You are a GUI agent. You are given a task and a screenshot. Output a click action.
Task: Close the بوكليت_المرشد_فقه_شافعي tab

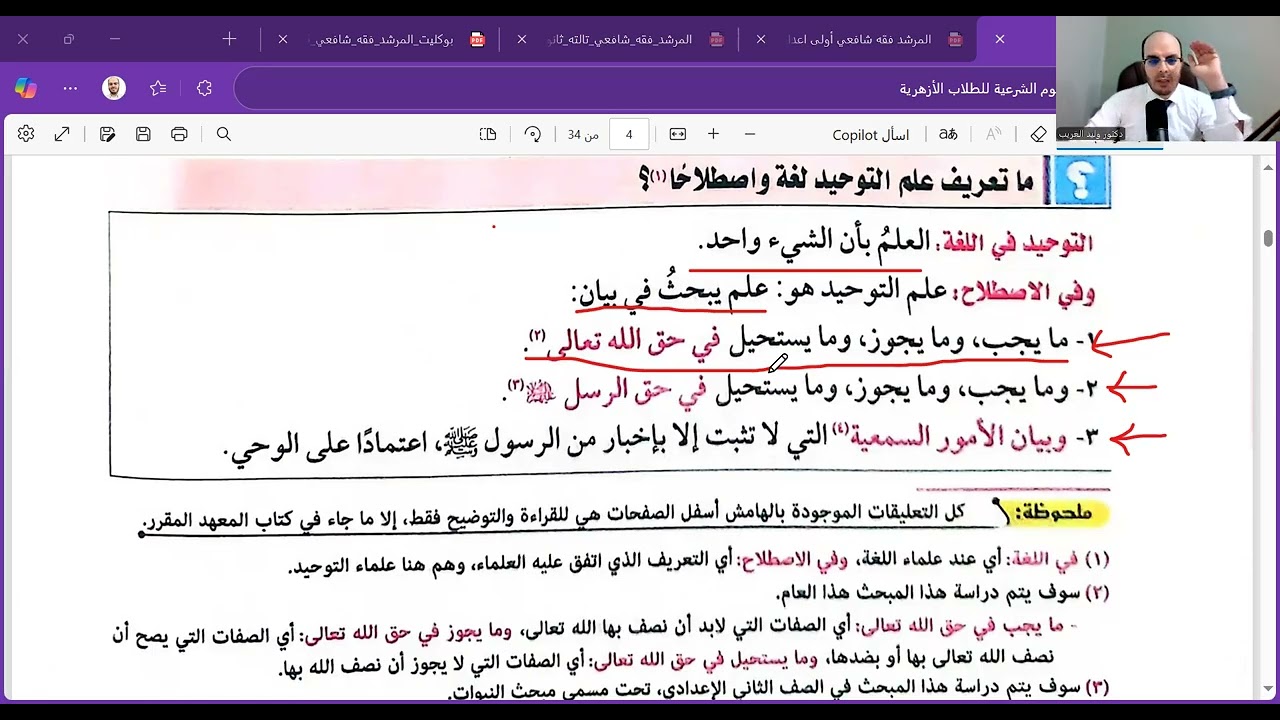[x=283, y=39]
